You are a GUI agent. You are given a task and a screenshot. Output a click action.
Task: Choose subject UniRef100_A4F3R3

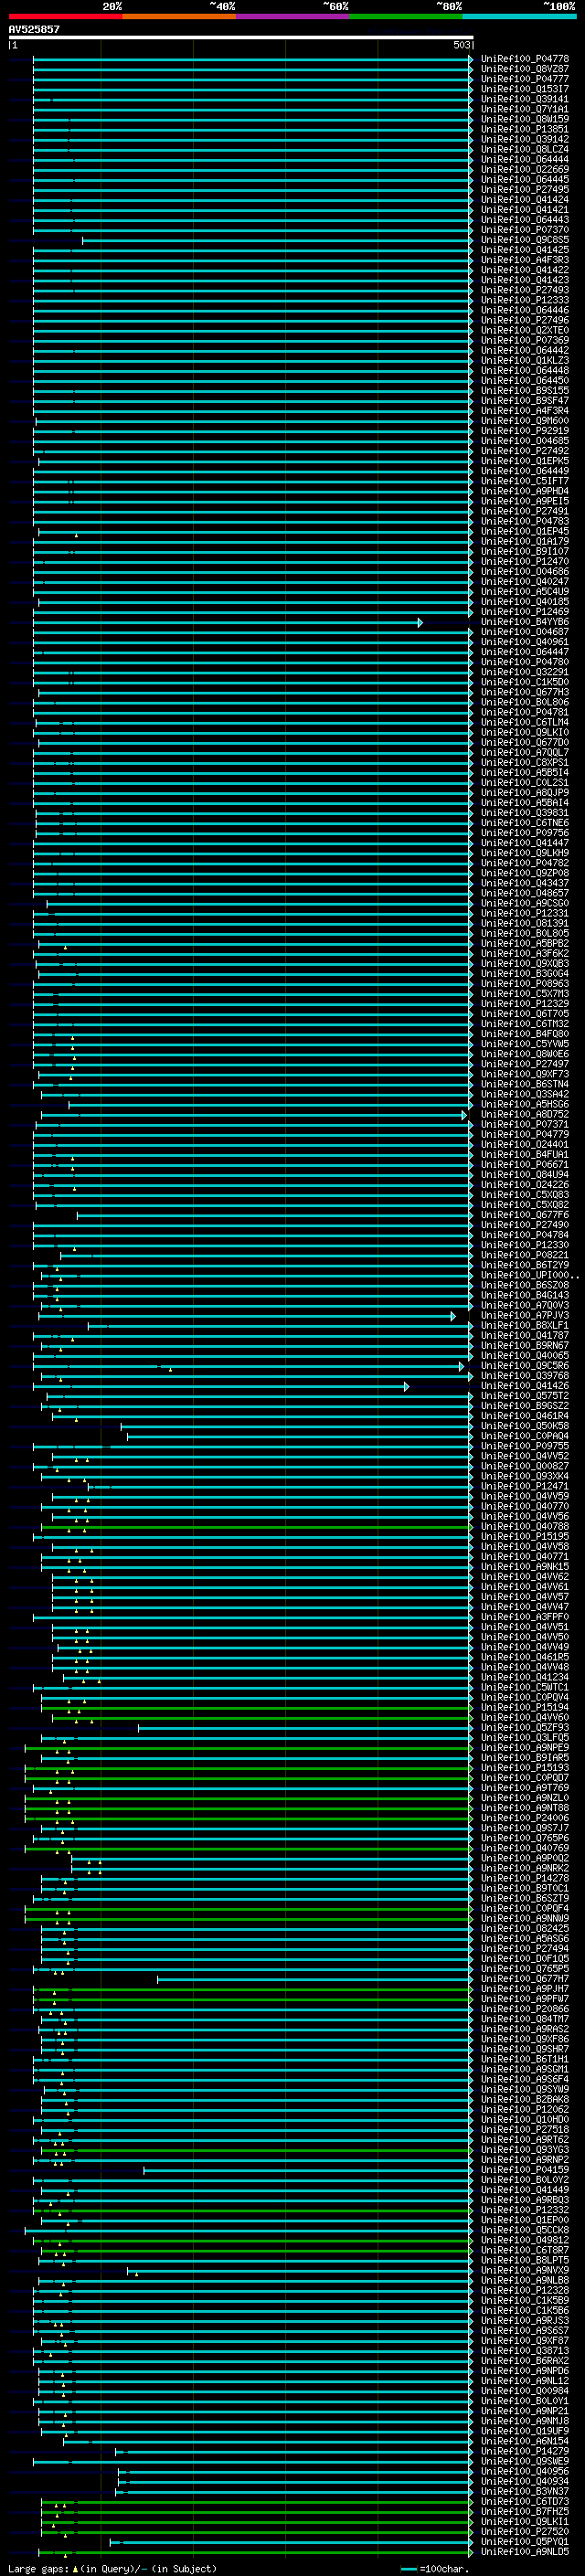point(525,260)
